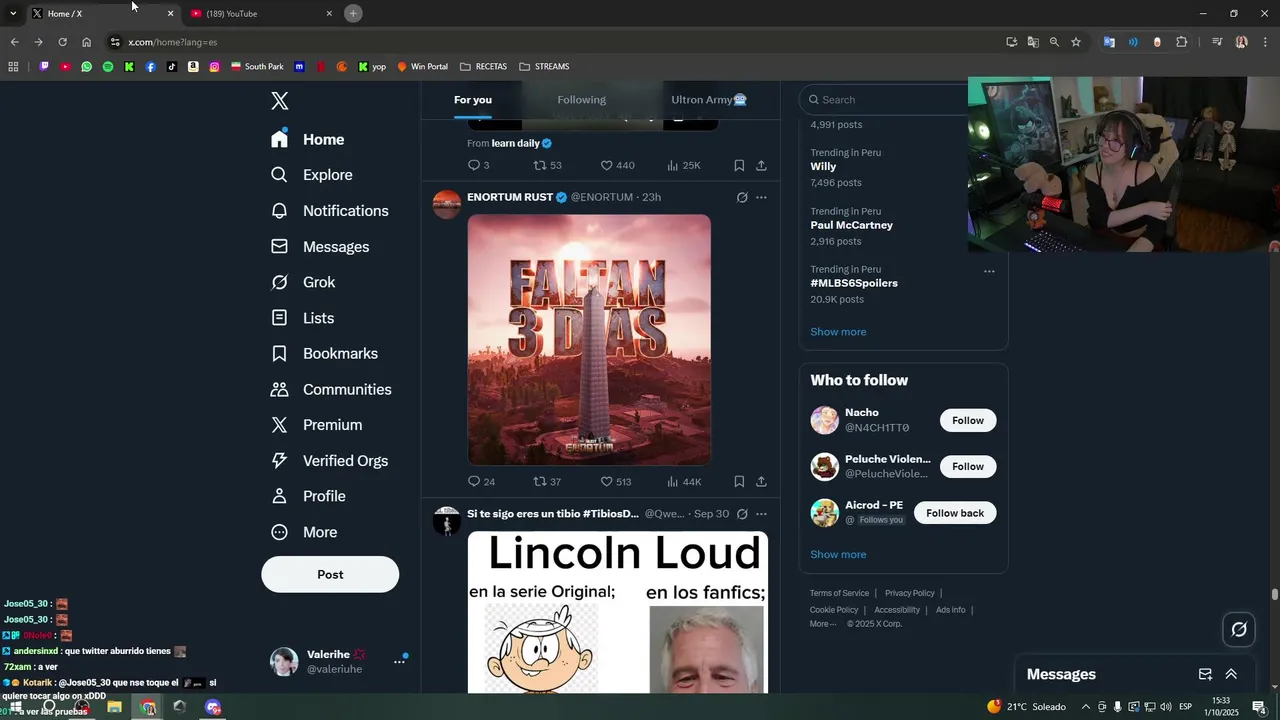Expand the Messages drawer
This screenshot has width=1280, height=720.
(x=1231, y=675)
